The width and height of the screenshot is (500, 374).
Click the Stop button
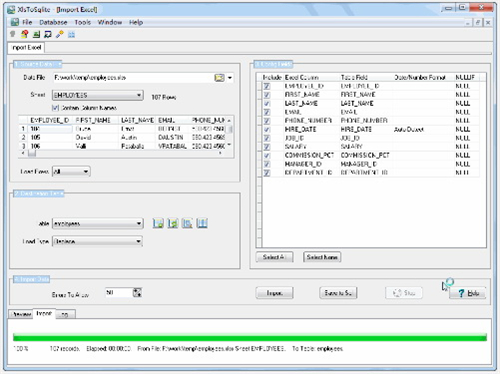pos(404,293)
